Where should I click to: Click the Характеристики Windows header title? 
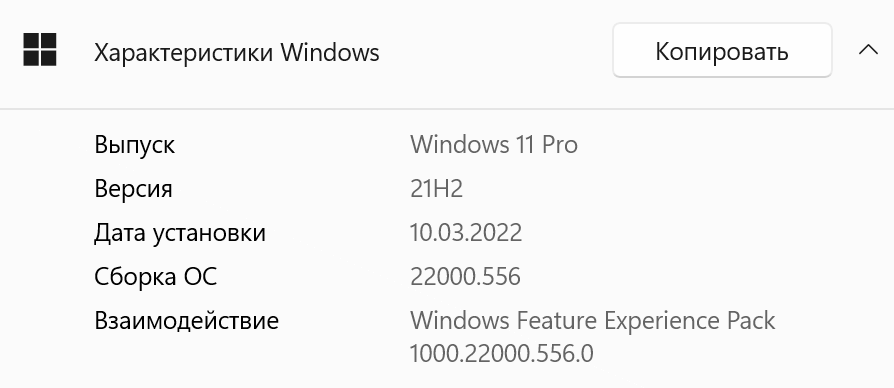click(x=237, y=53)
